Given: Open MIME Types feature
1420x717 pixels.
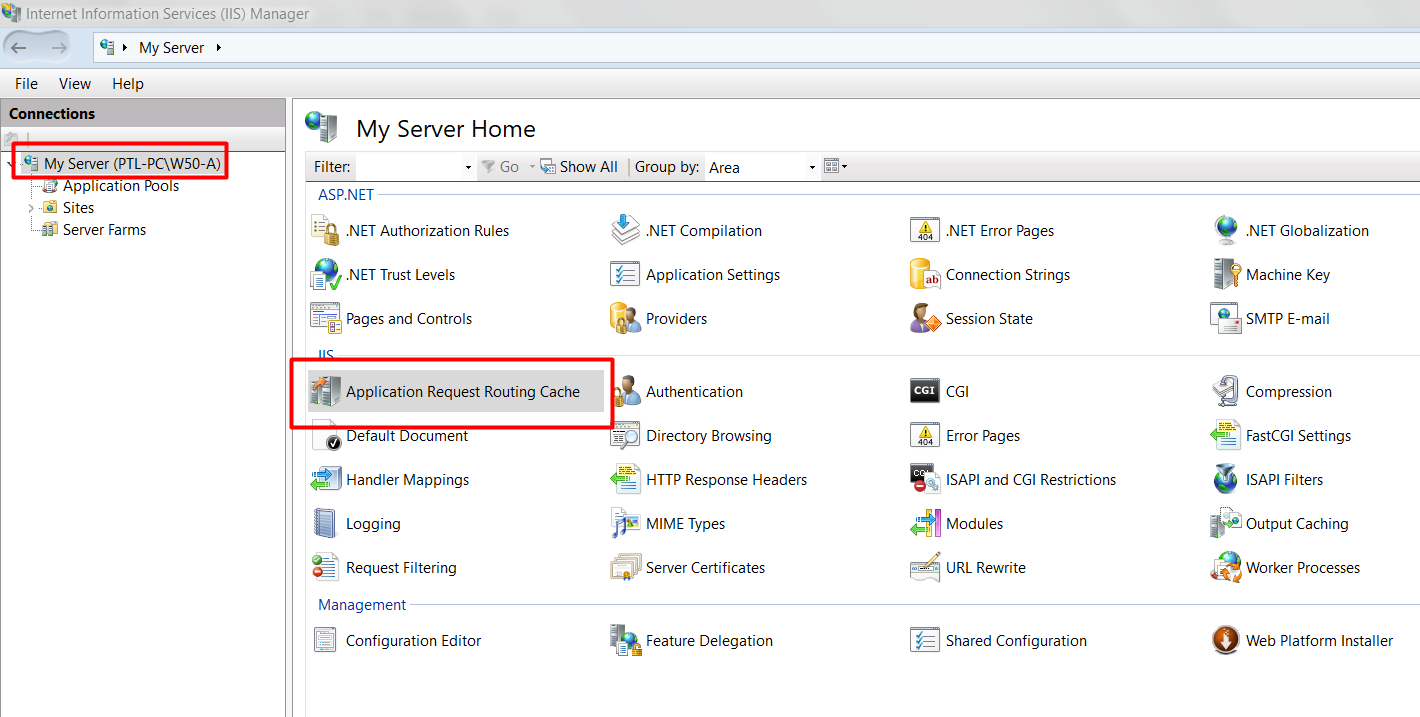Looking at the screenshot, I should (669, 524).
